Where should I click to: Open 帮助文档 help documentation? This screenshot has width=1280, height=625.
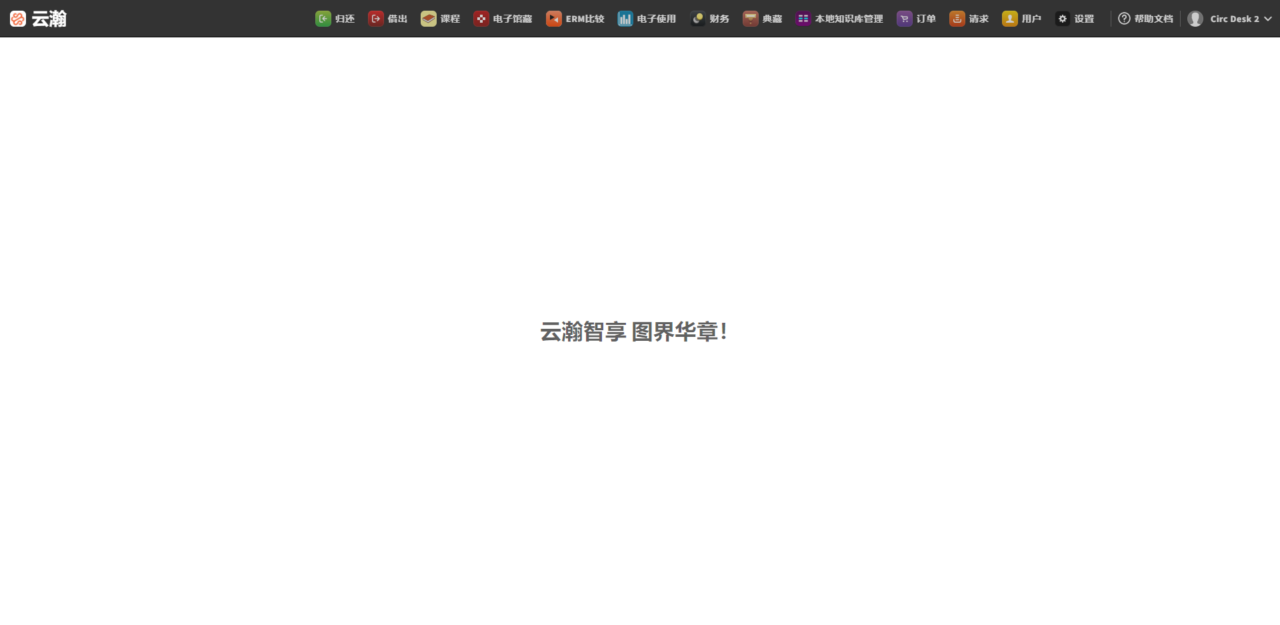click(1145, 18)
